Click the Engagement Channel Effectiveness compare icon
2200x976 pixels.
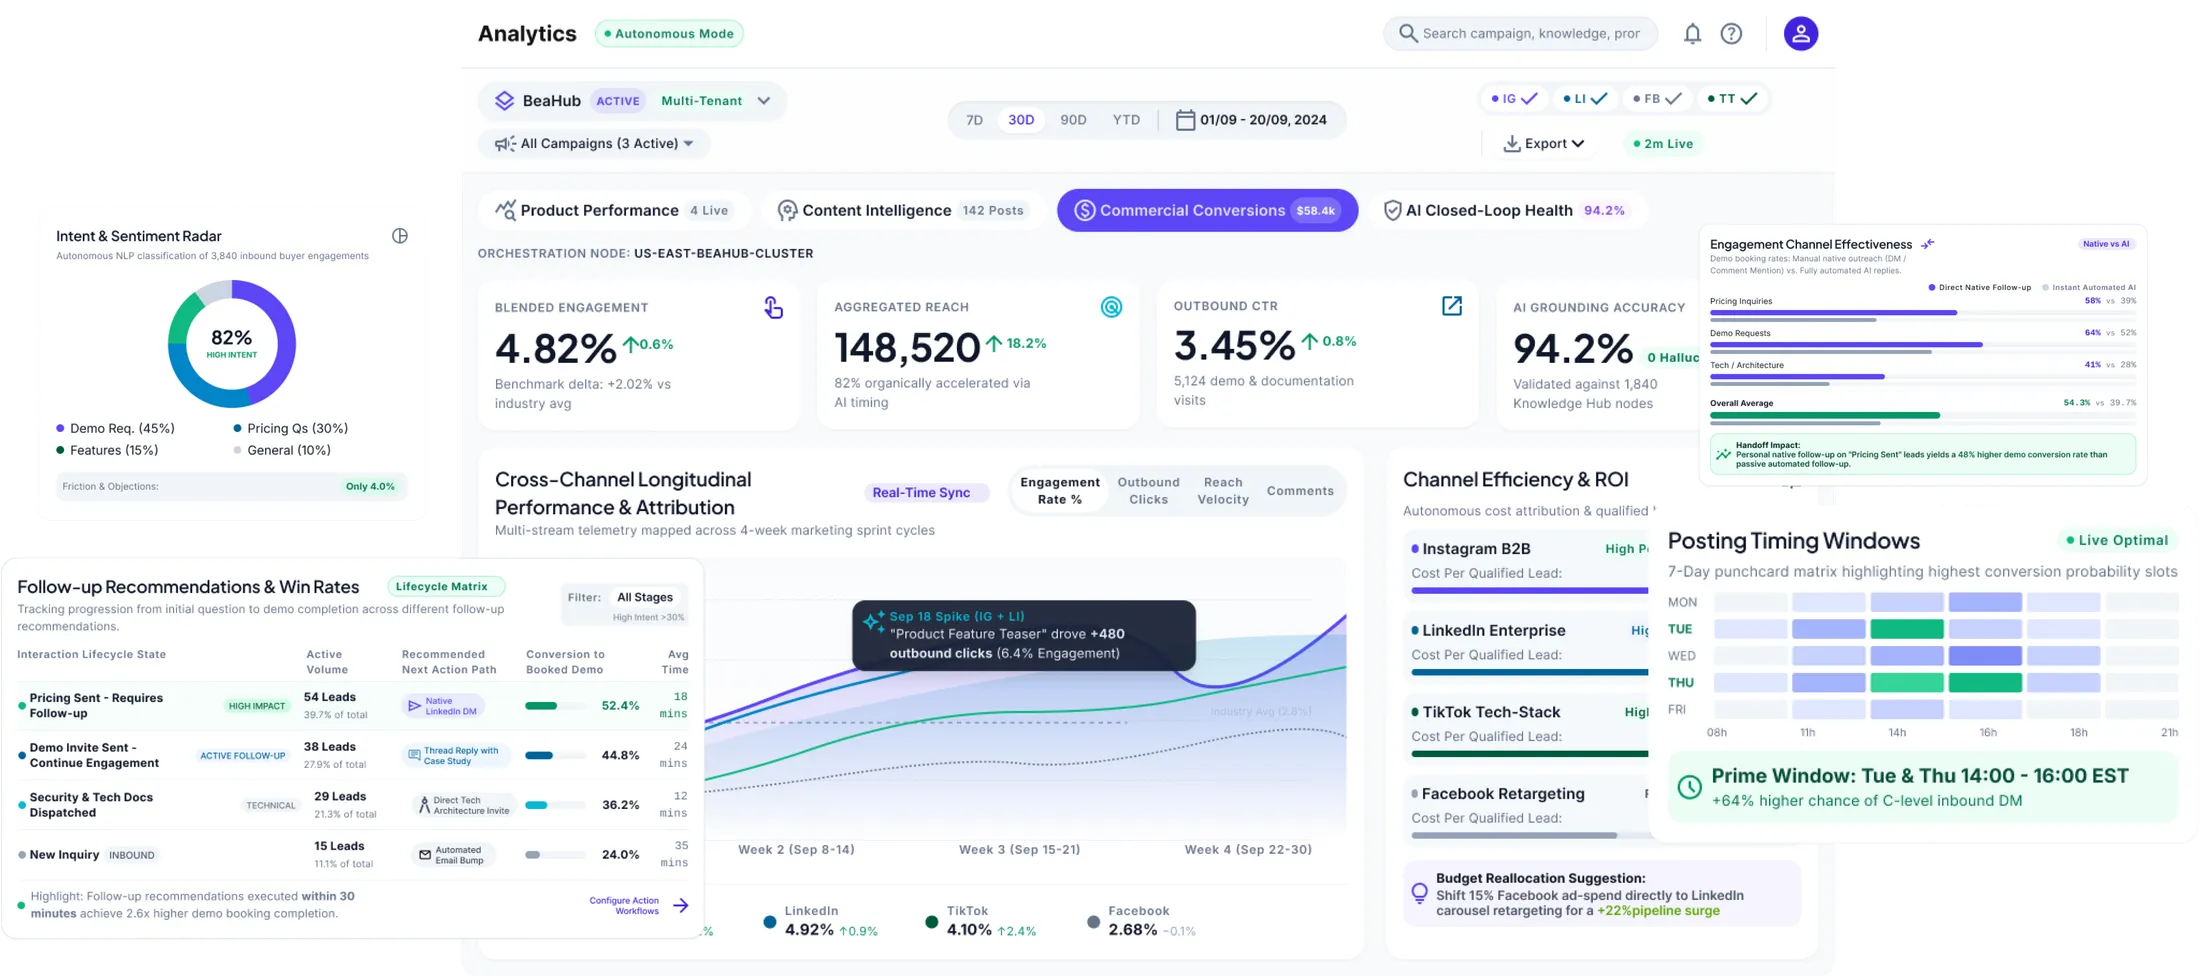[1927, 244]
